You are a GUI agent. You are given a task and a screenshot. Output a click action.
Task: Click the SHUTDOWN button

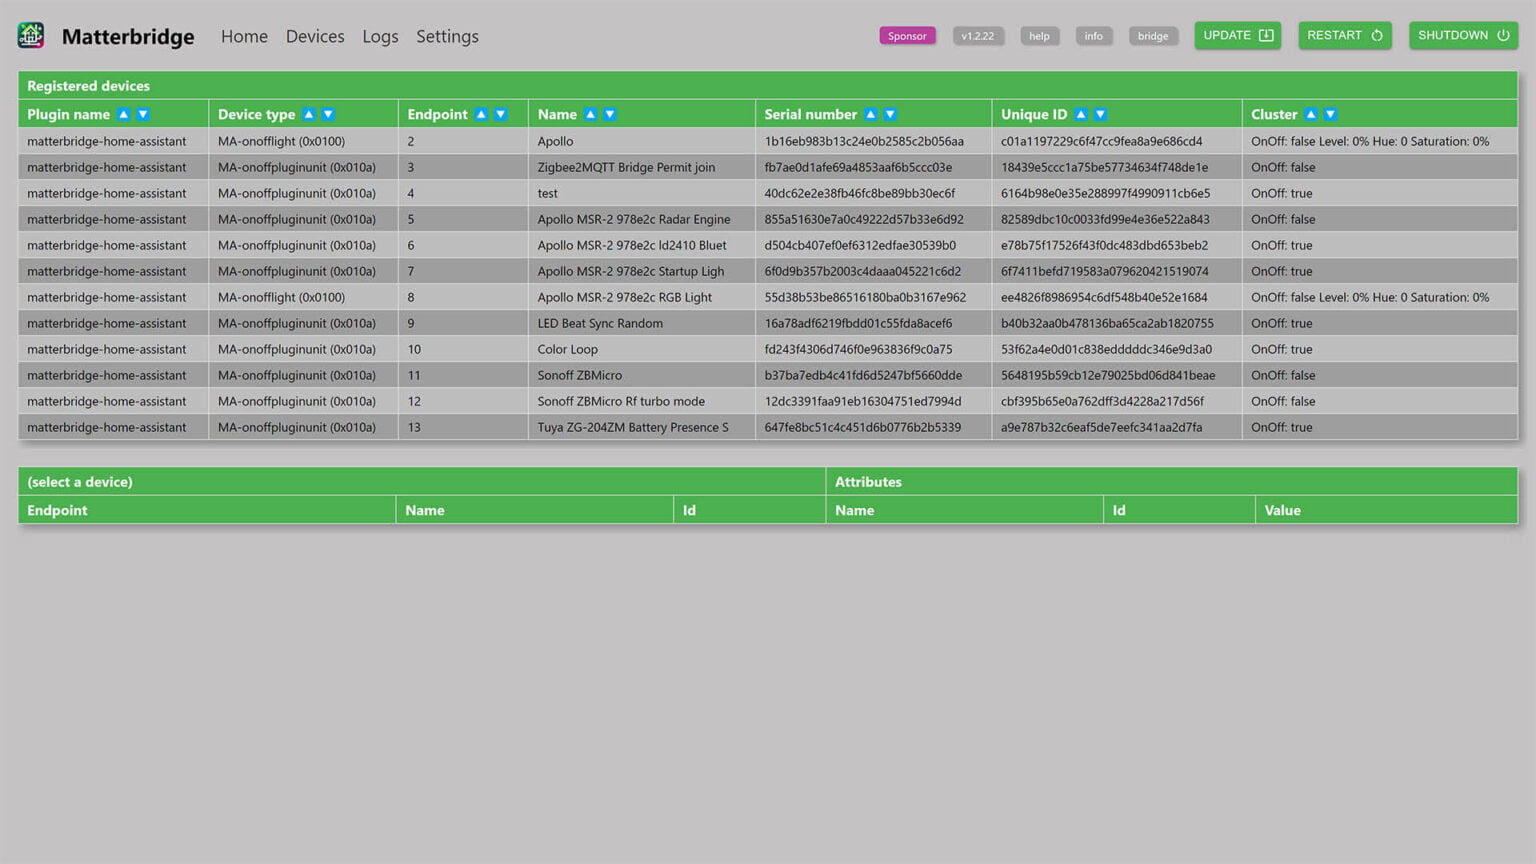[1462, 35]
